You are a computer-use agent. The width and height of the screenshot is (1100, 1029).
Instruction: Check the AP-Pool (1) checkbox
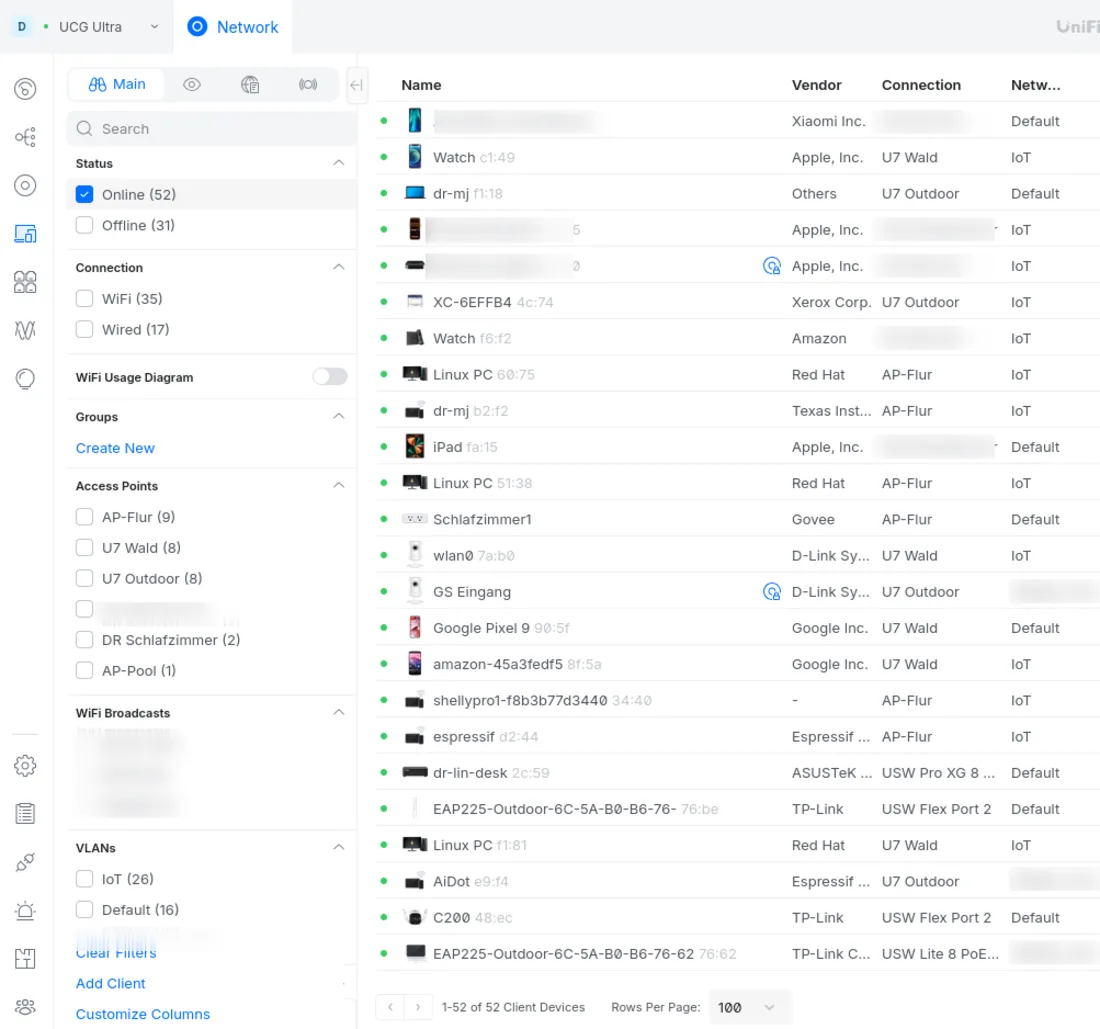84,671
